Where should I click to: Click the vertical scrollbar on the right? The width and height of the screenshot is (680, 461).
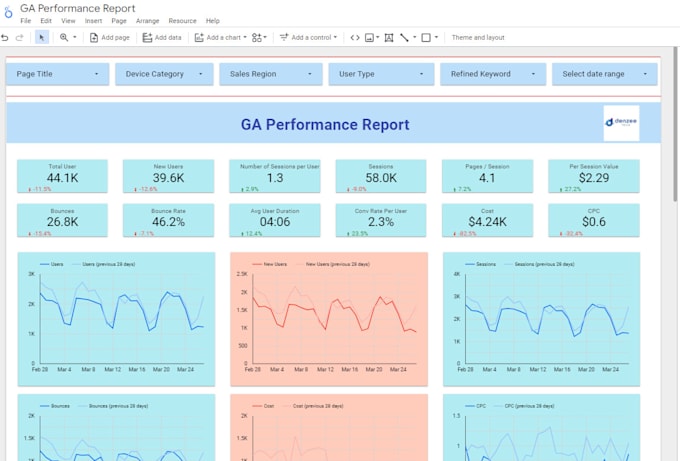tap(676, 124)
